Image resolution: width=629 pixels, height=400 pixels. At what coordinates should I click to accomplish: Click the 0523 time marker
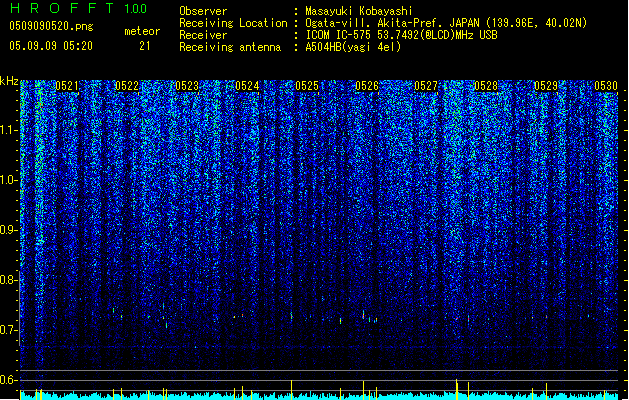pos(187,86)
